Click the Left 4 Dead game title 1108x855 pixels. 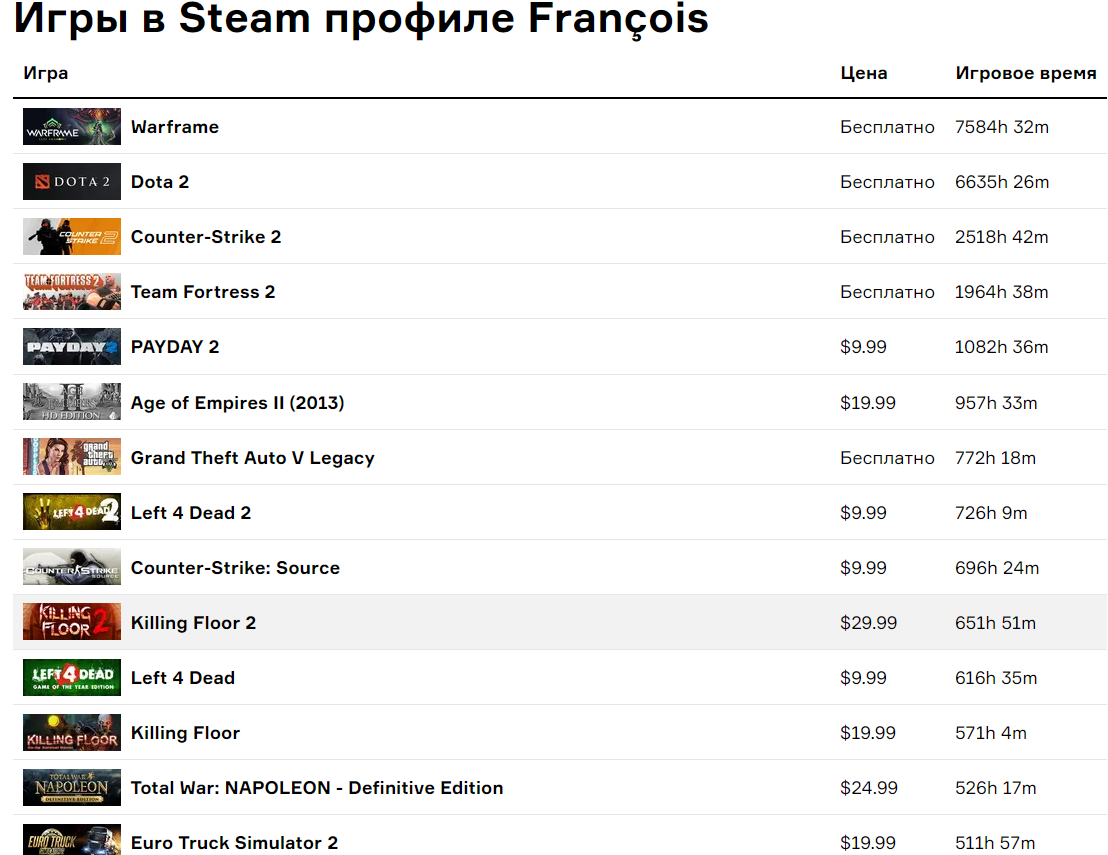pyautogui.click(x=183, y=678)
